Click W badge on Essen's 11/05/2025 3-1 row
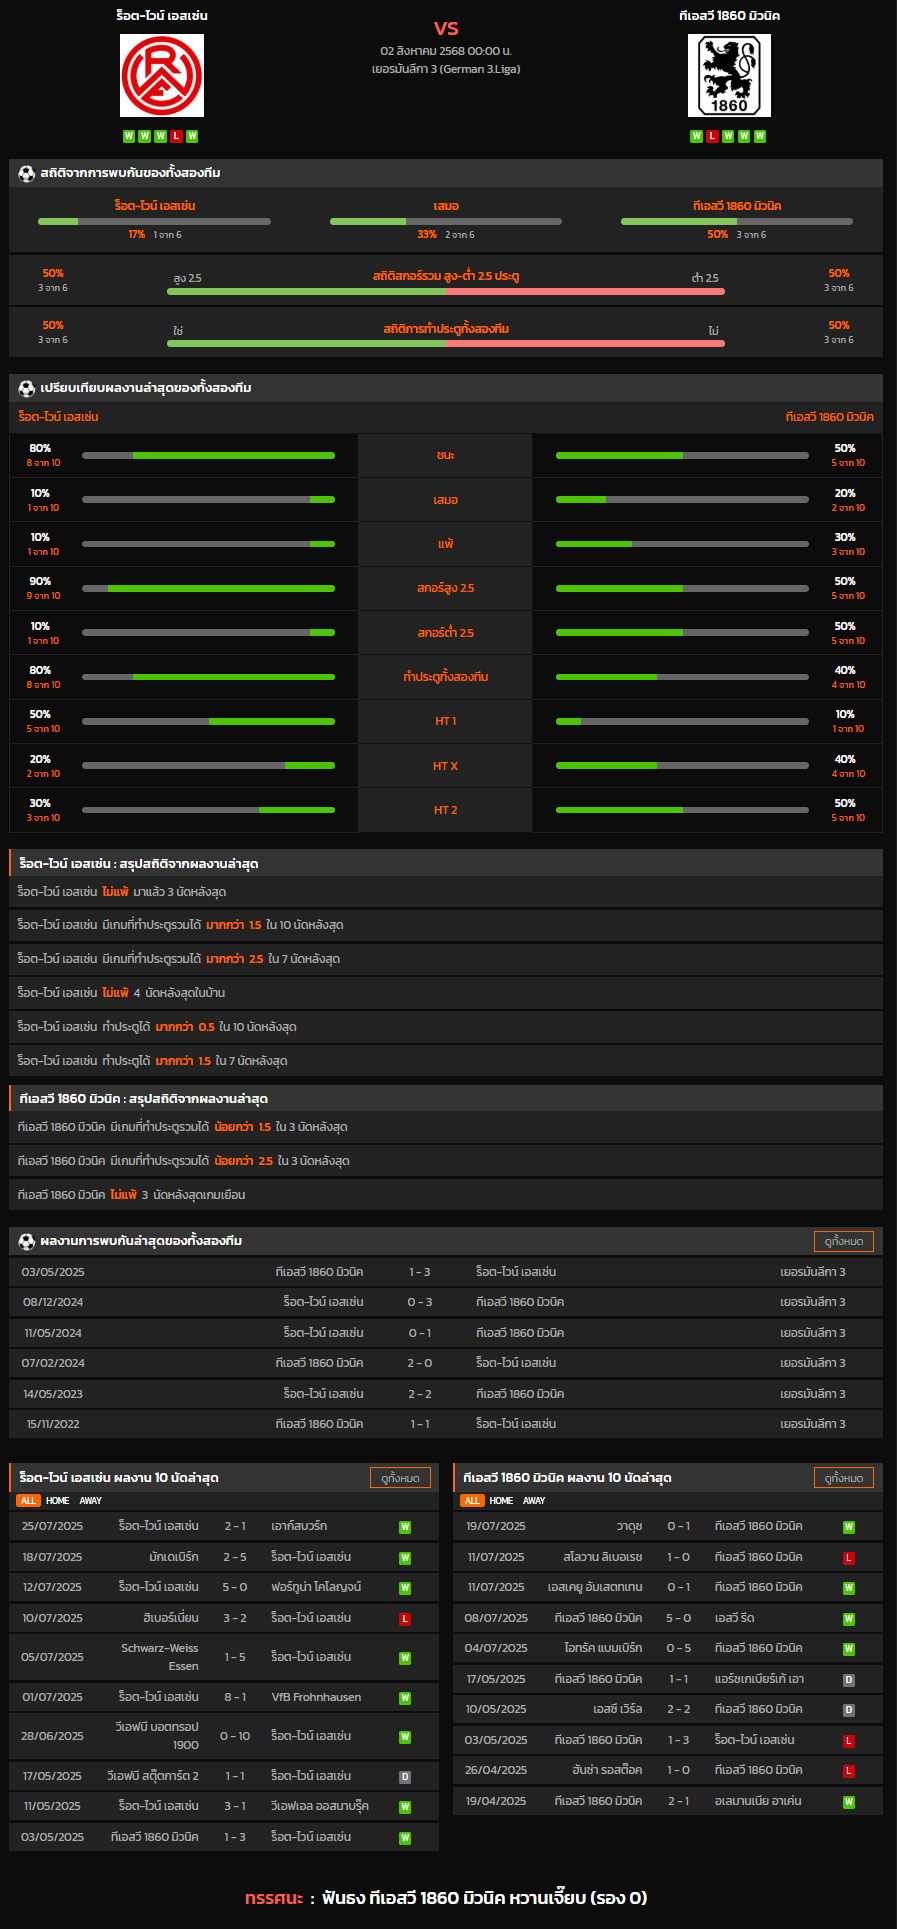Viewport: 897px width, 1929px height. [405, 1807]
